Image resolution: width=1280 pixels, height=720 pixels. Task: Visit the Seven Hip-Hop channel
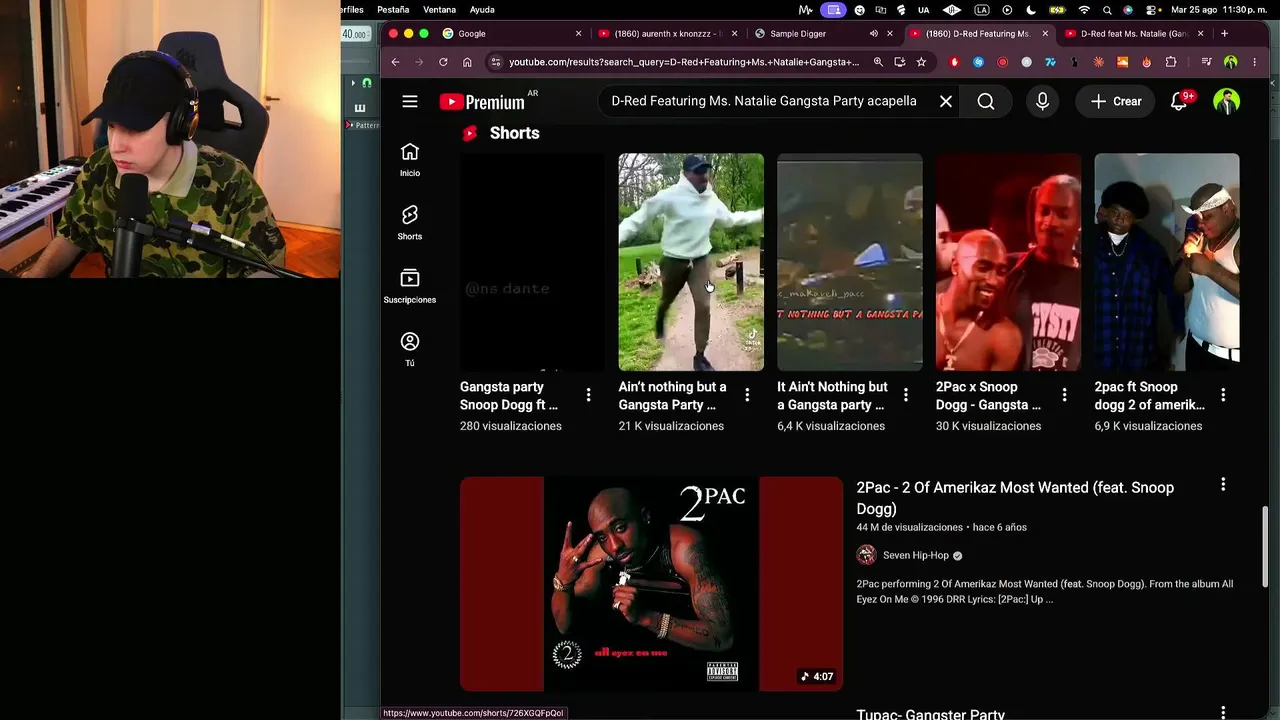click(x=915, y=555)
